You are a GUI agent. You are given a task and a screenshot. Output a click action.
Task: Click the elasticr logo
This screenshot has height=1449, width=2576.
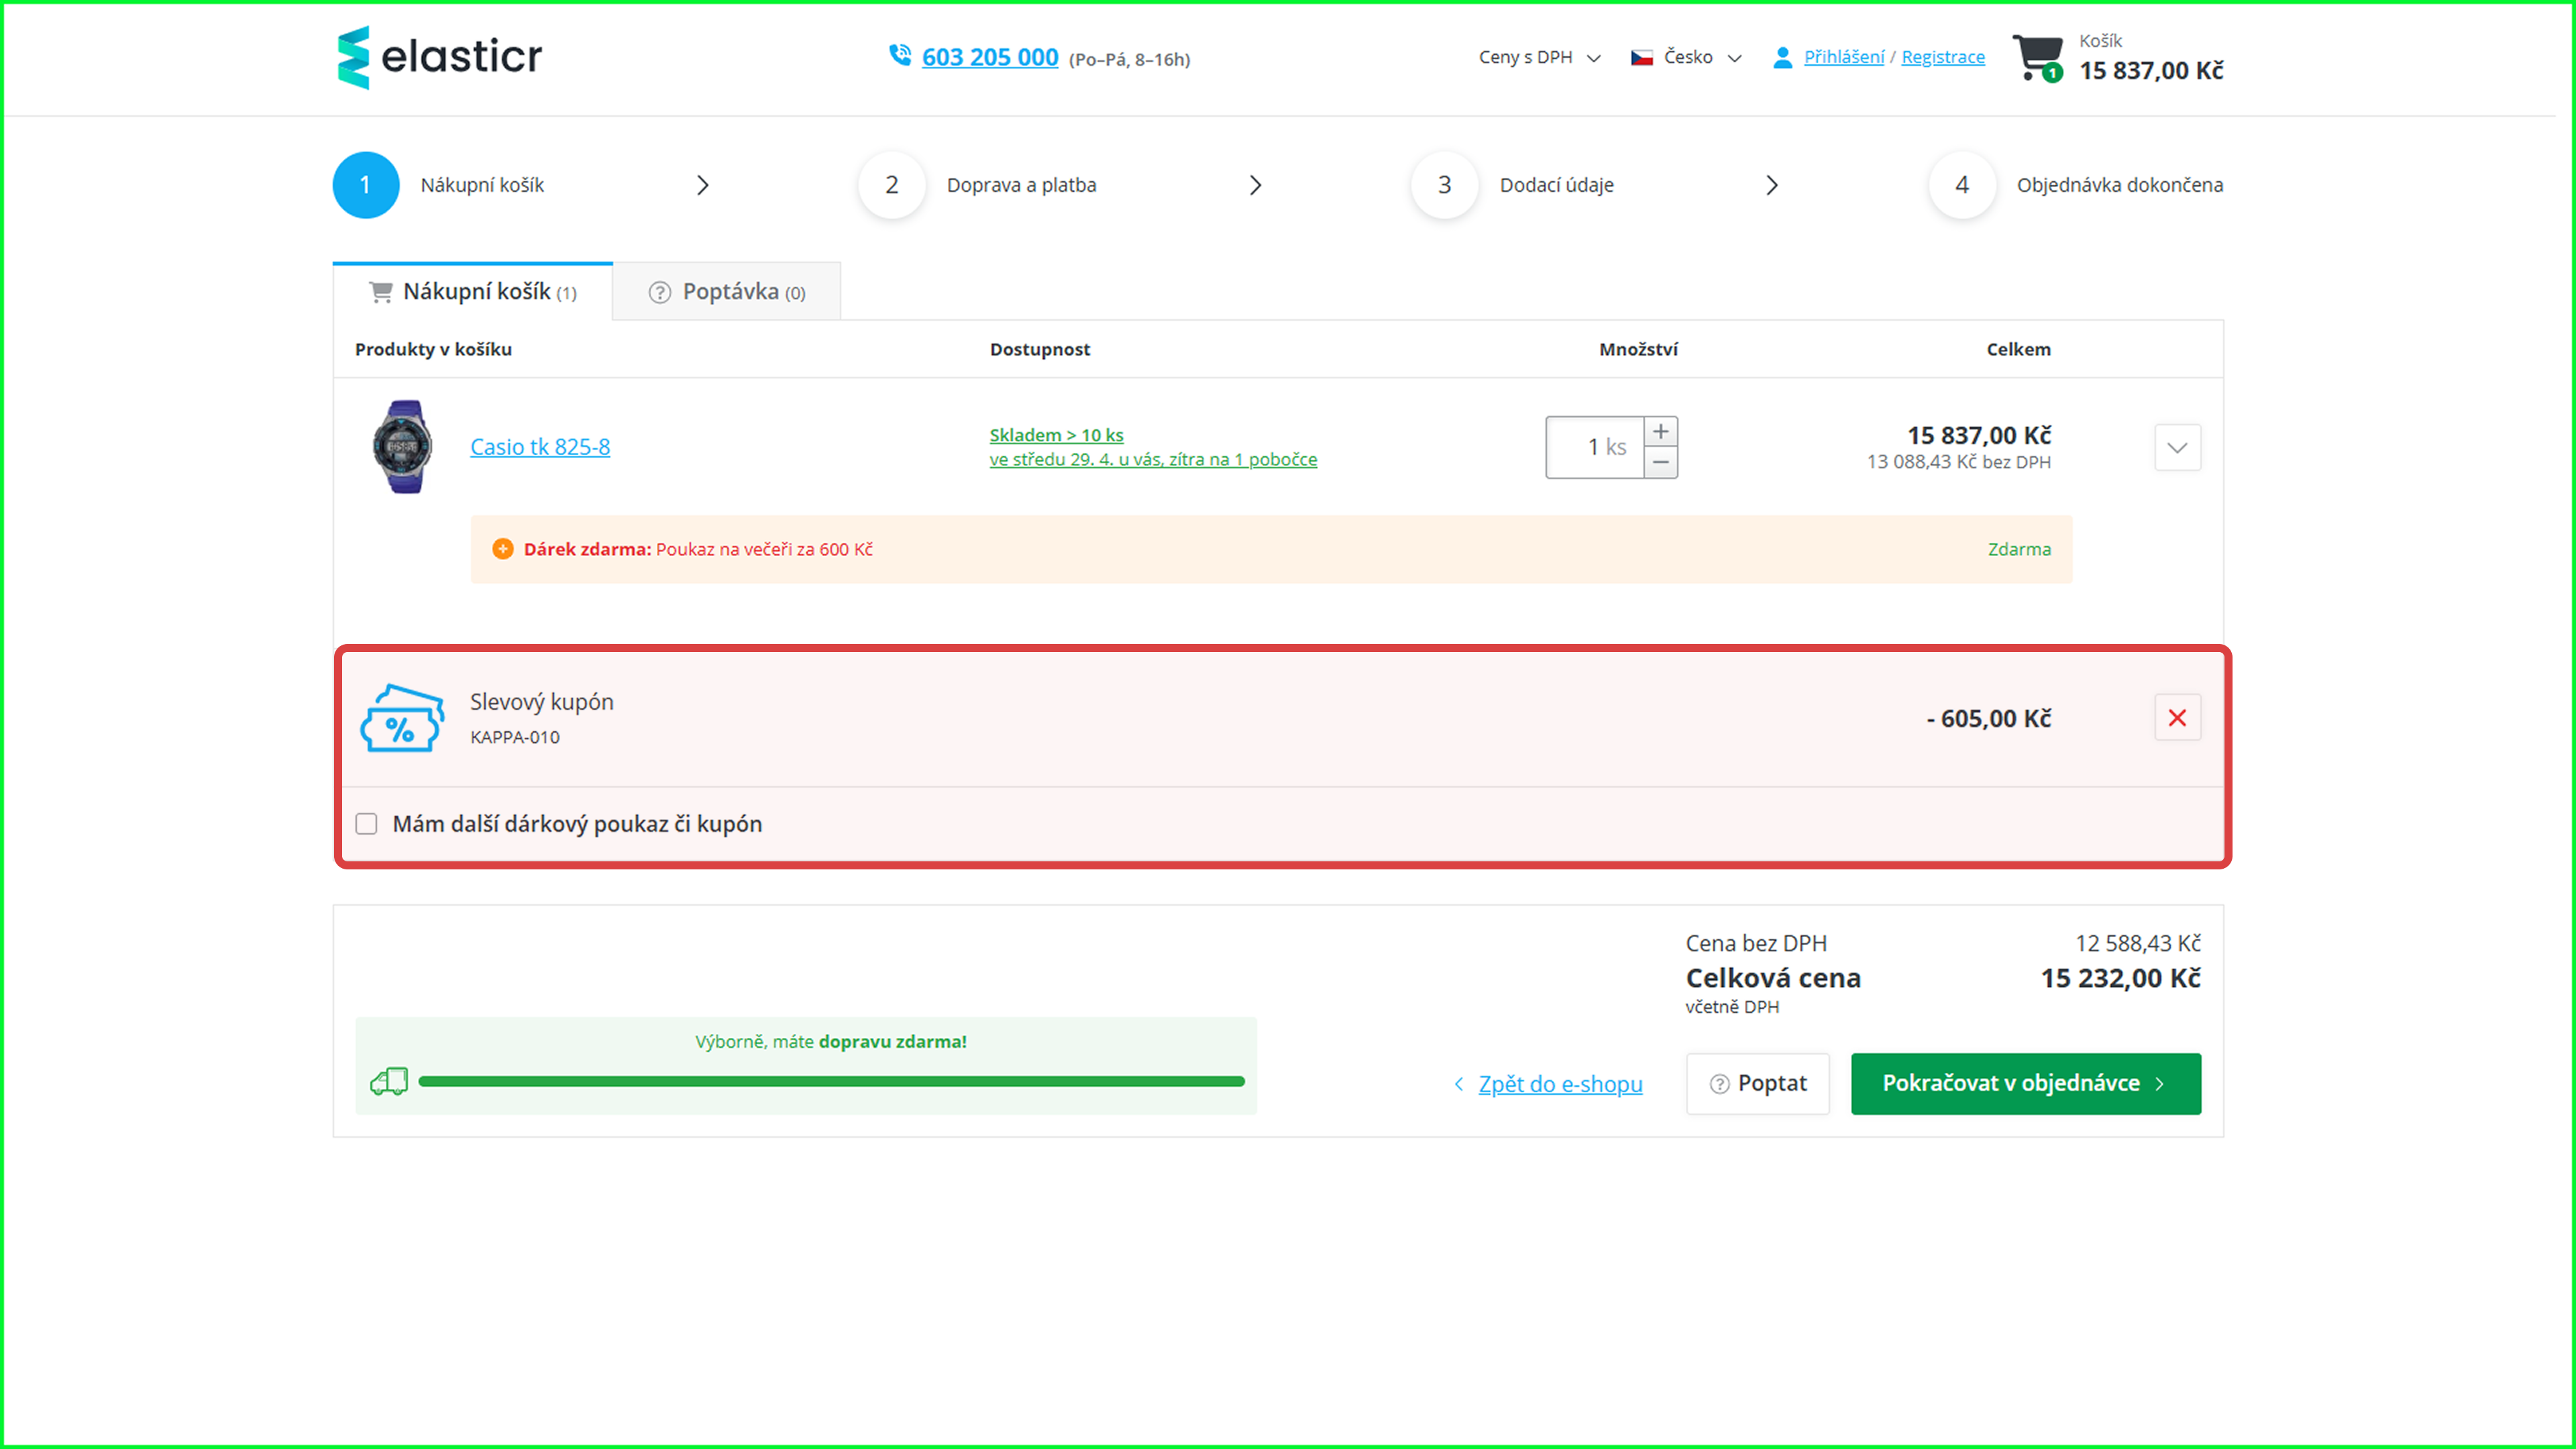click(440, 57)
